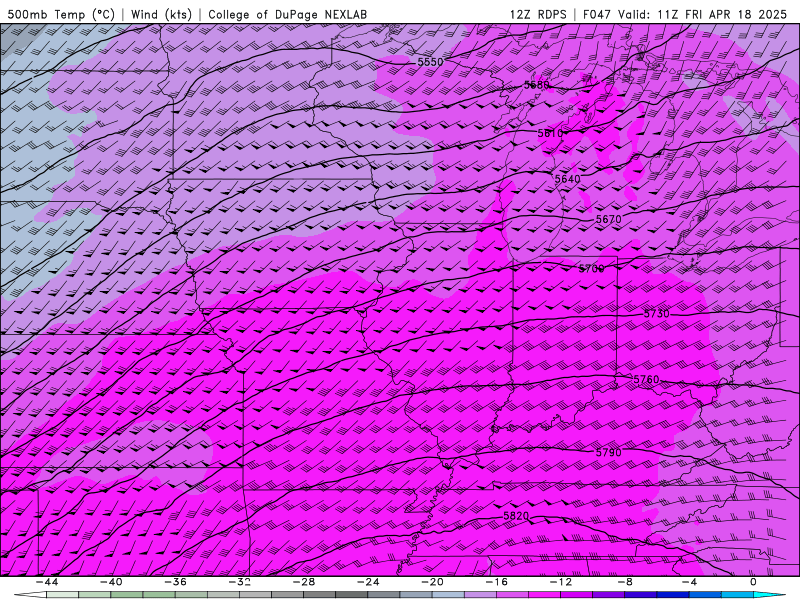Click the 5730 height contour label

(656, 314)
